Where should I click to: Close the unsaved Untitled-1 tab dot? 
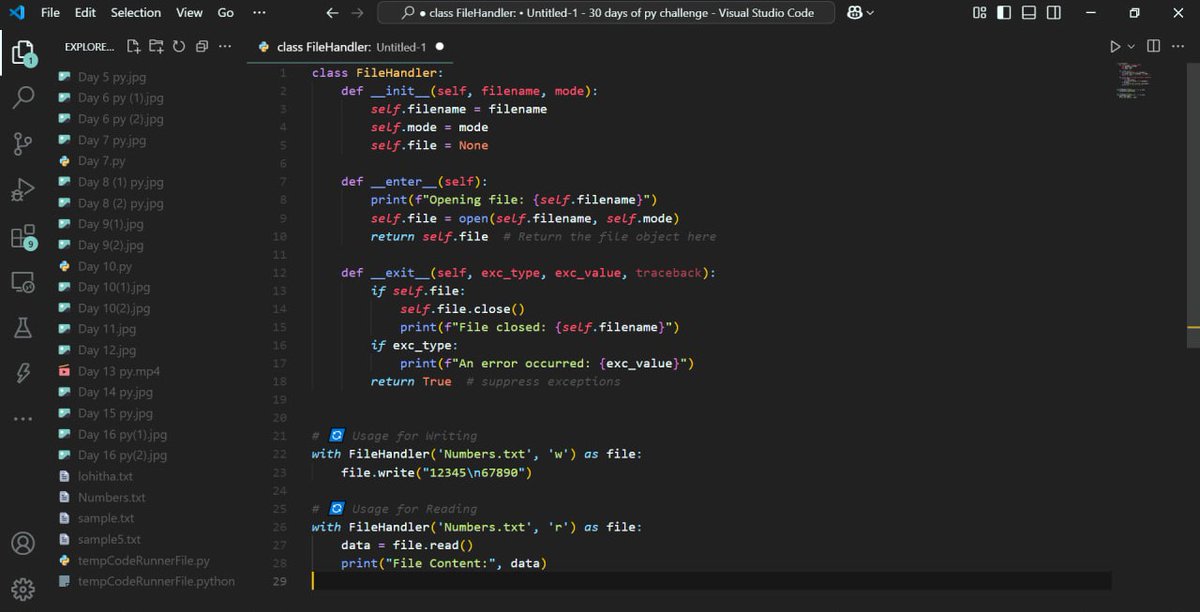click(440, 47)
